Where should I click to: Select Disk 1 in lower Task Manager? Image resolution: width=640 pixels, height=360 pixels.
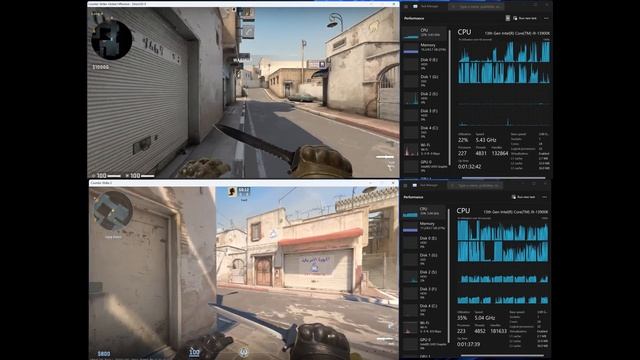(424, 259)
